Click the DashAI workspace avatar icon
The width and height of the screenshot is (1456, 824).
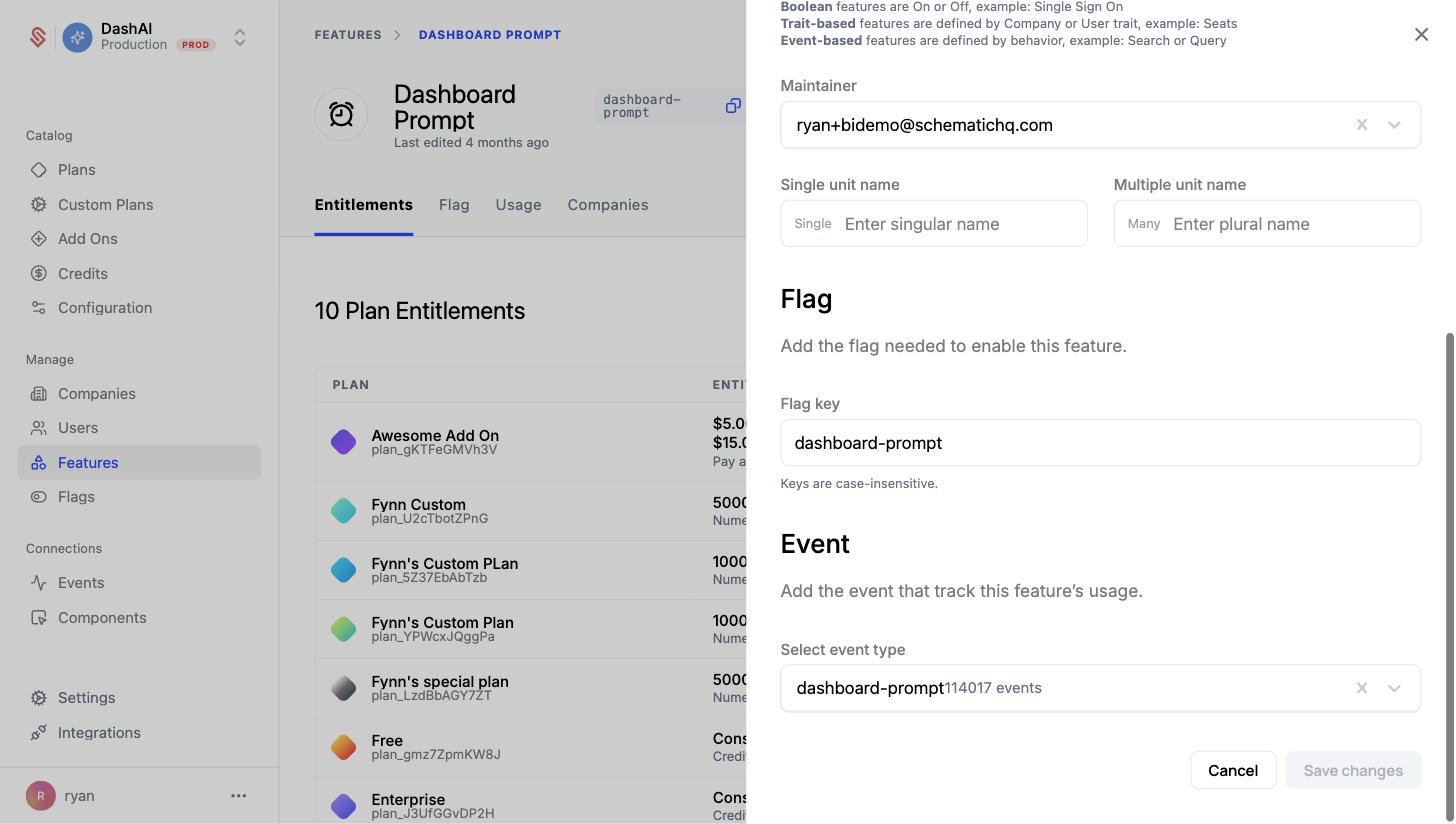click(x=77, y=37)
